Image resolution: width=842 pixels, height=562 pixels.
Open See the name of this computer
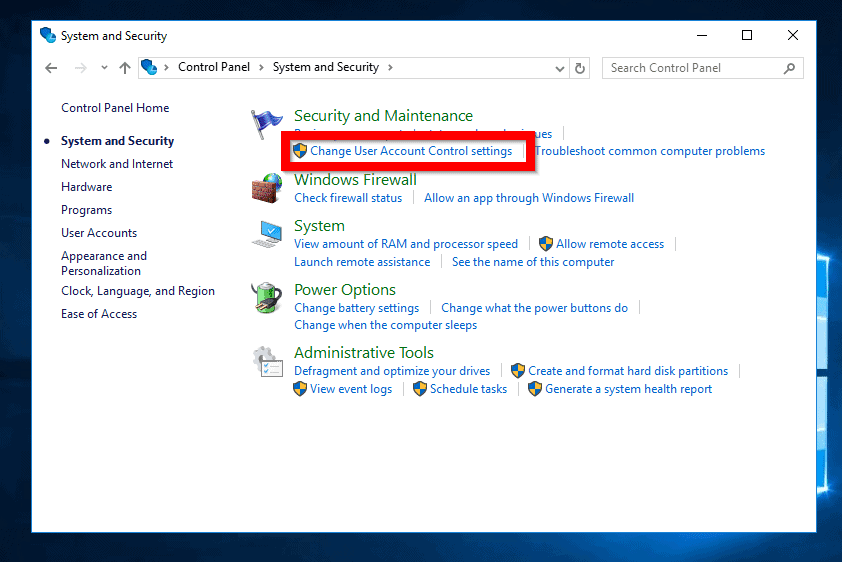[533, 262]
